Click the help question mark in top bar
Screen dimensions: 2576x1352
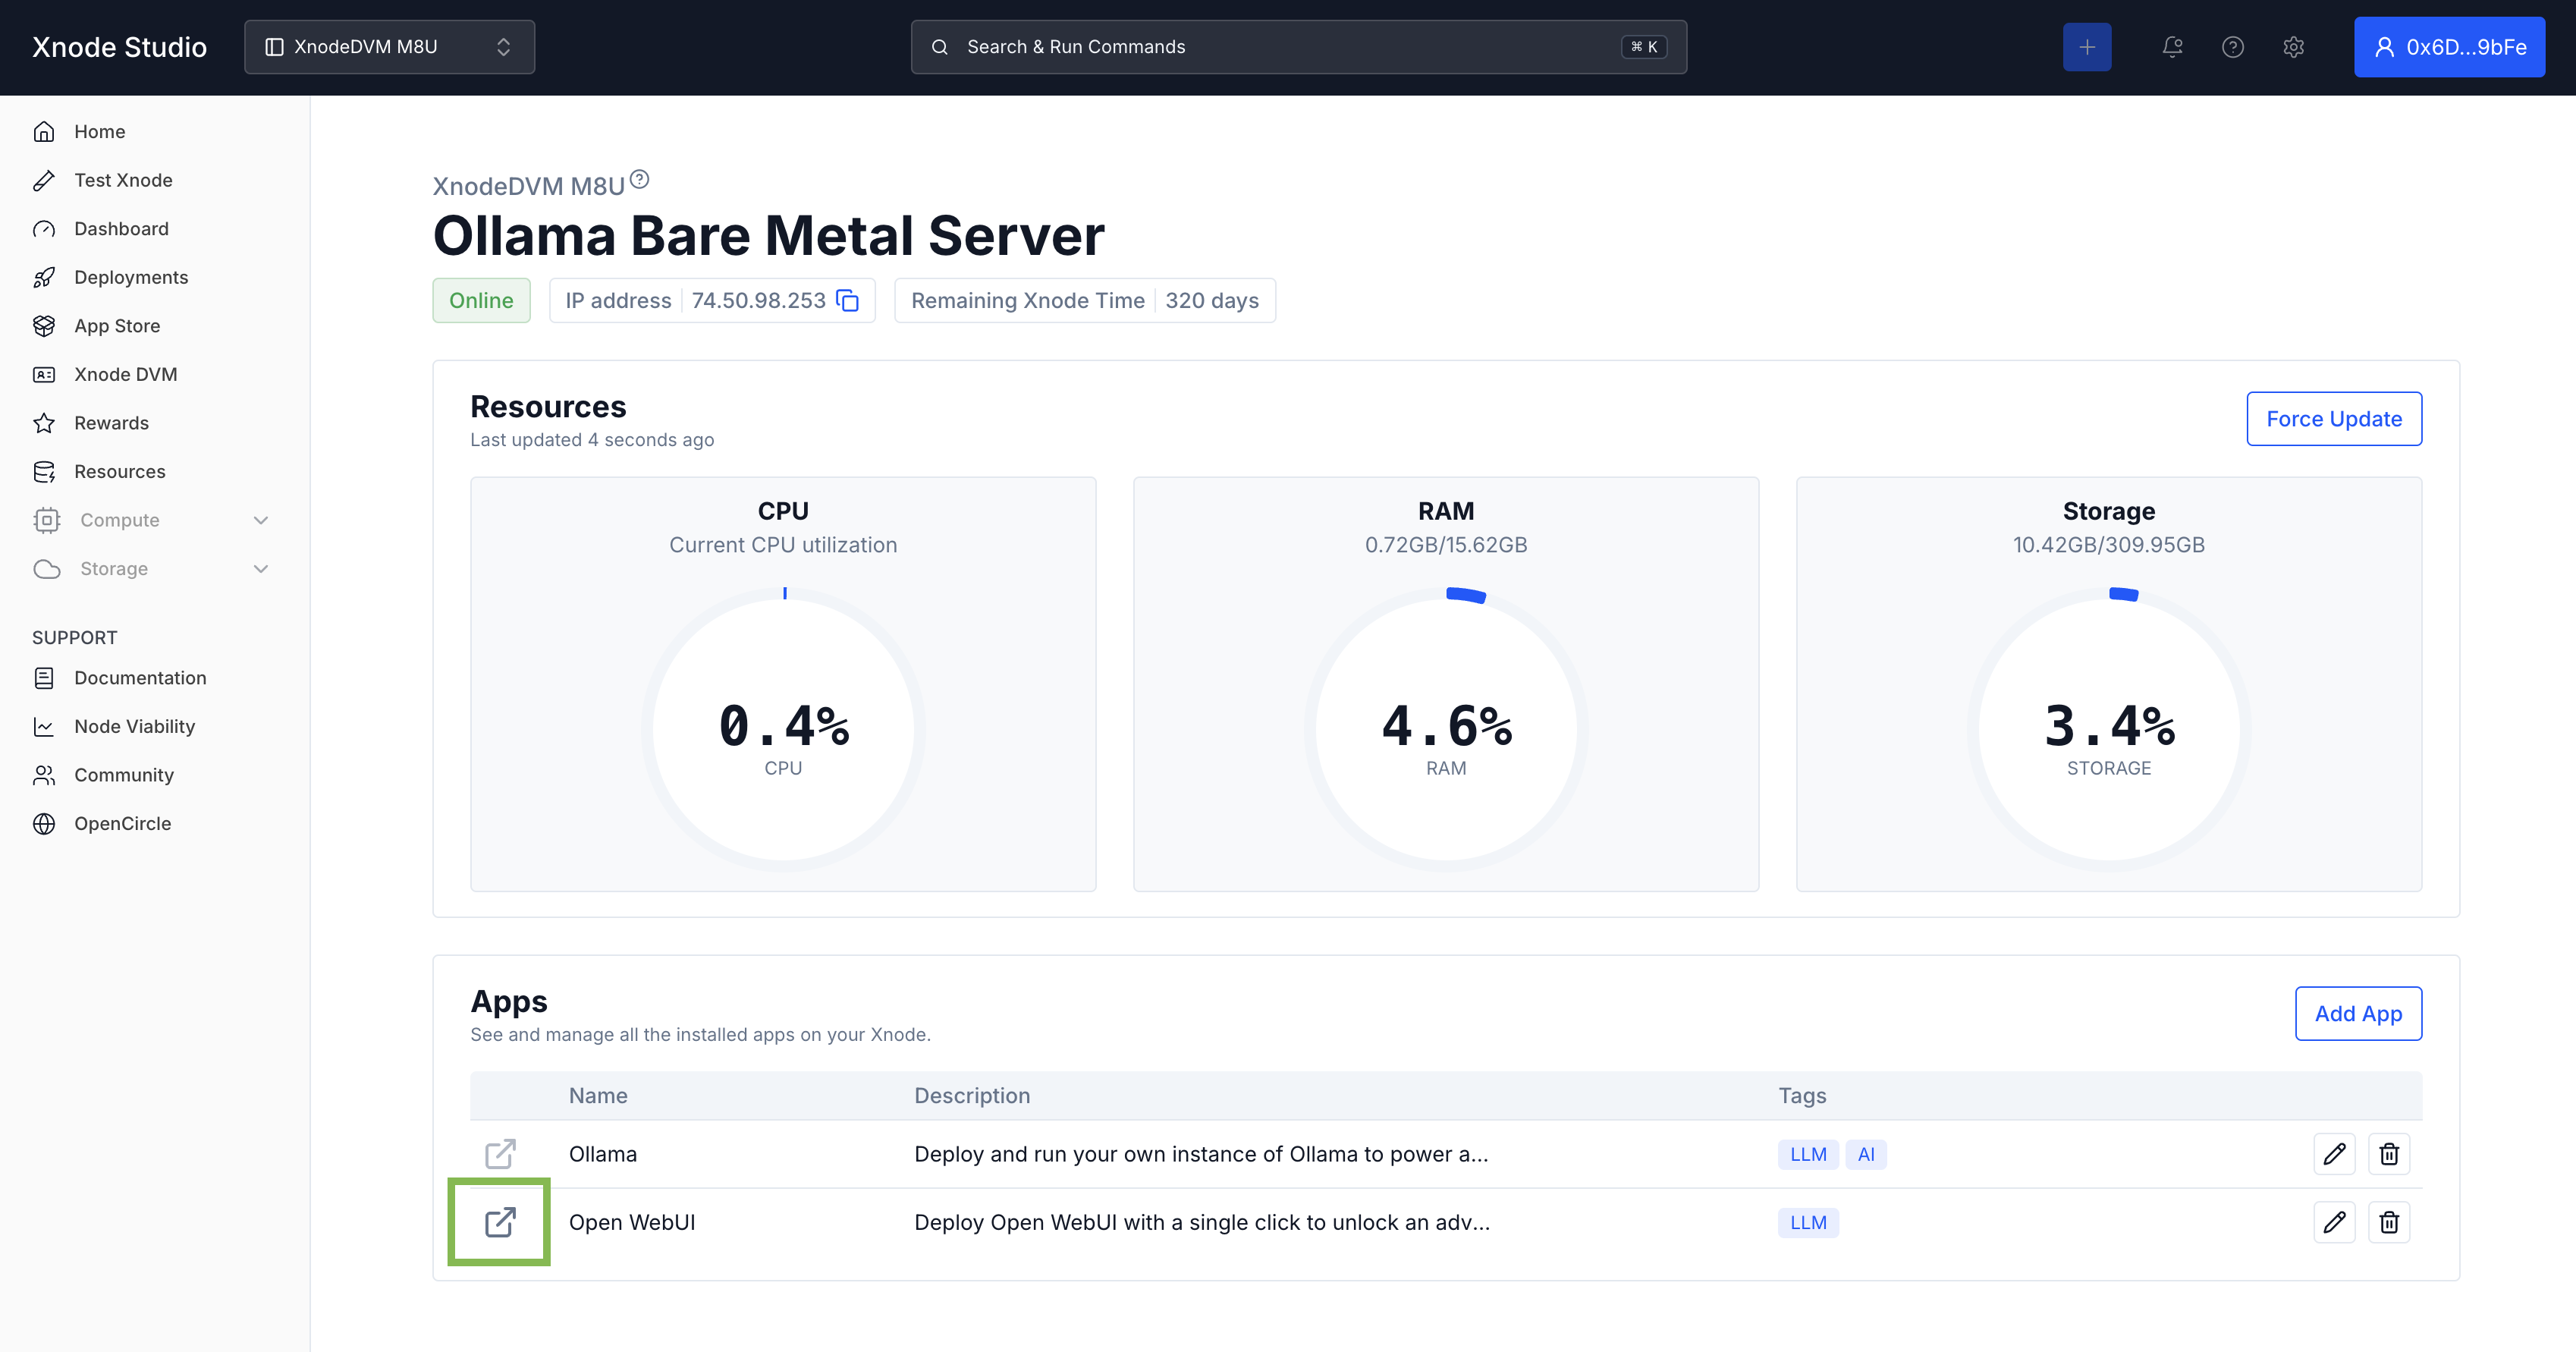click(x=2233, y=47)
